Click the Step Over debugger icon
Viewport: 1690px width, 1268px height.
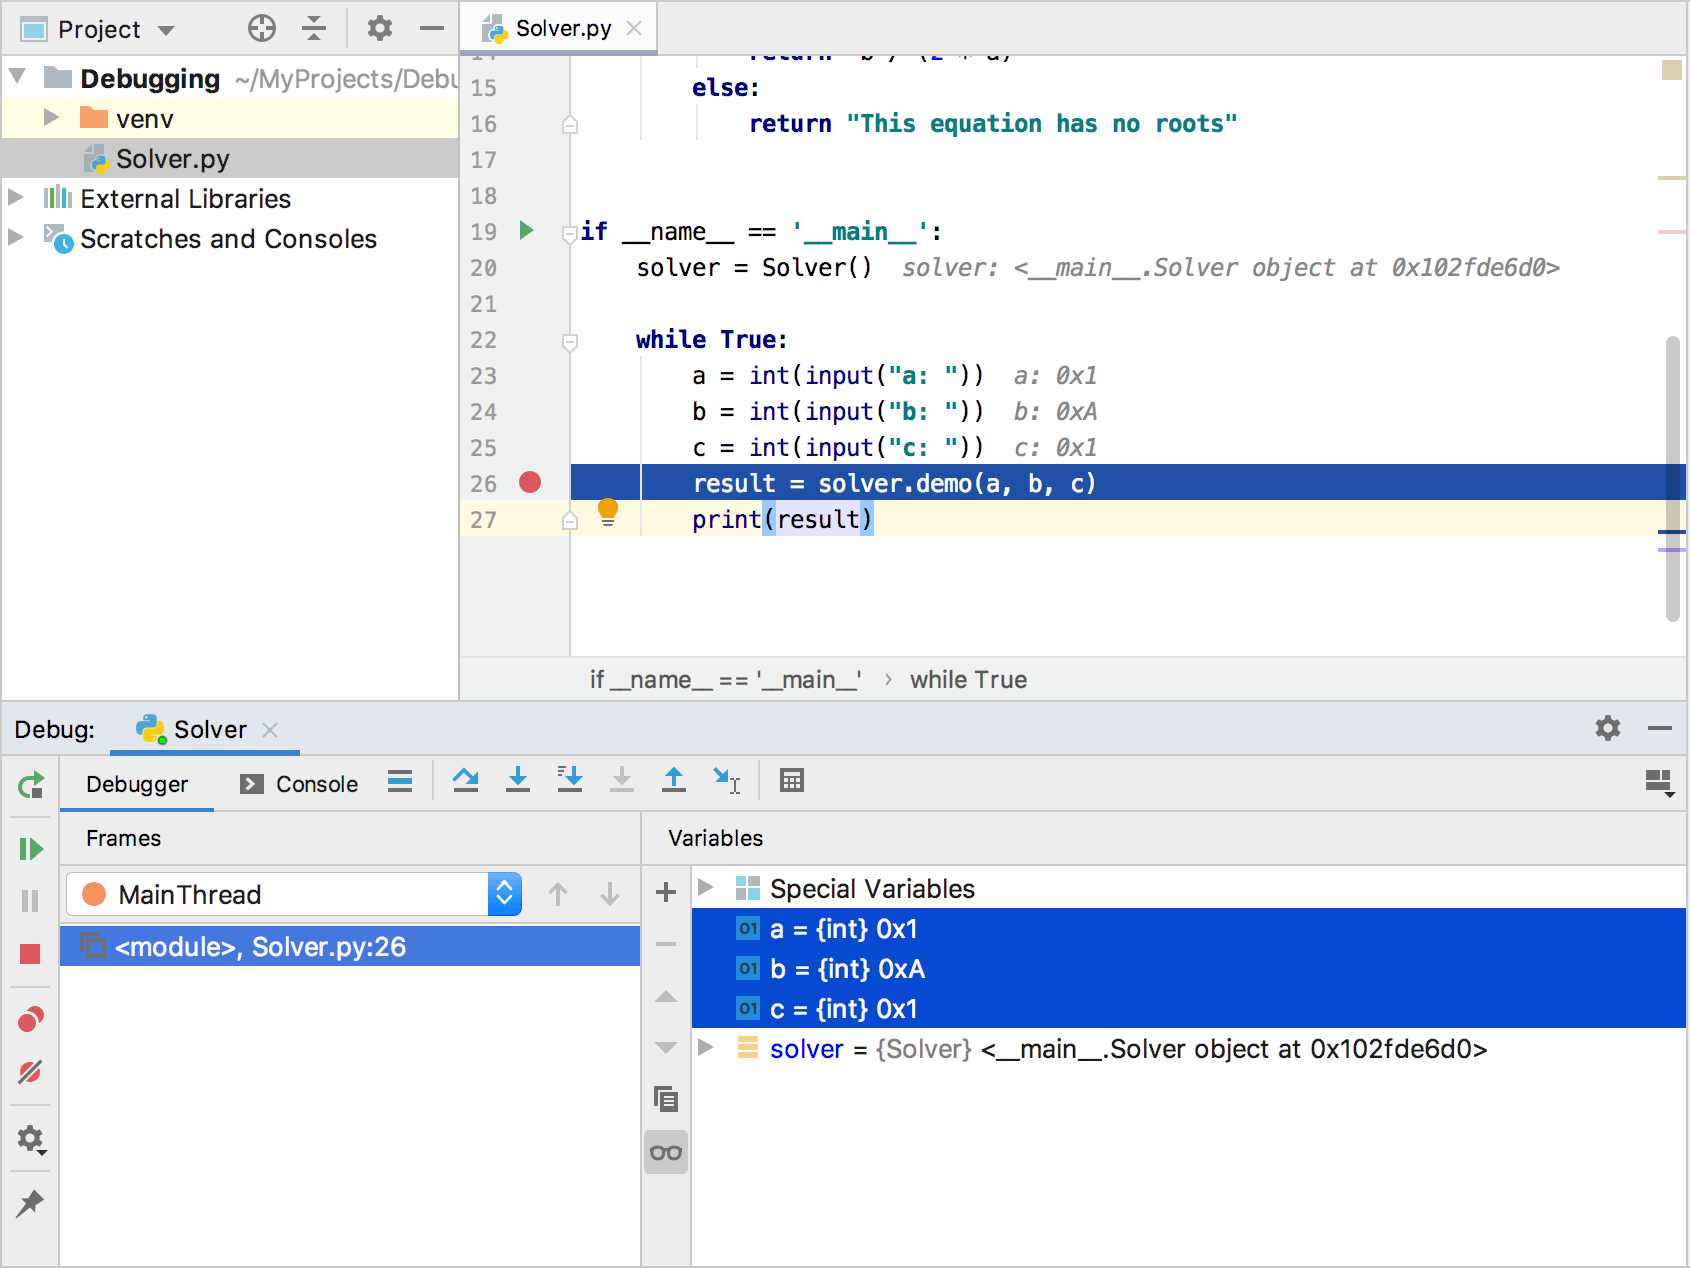465,781
